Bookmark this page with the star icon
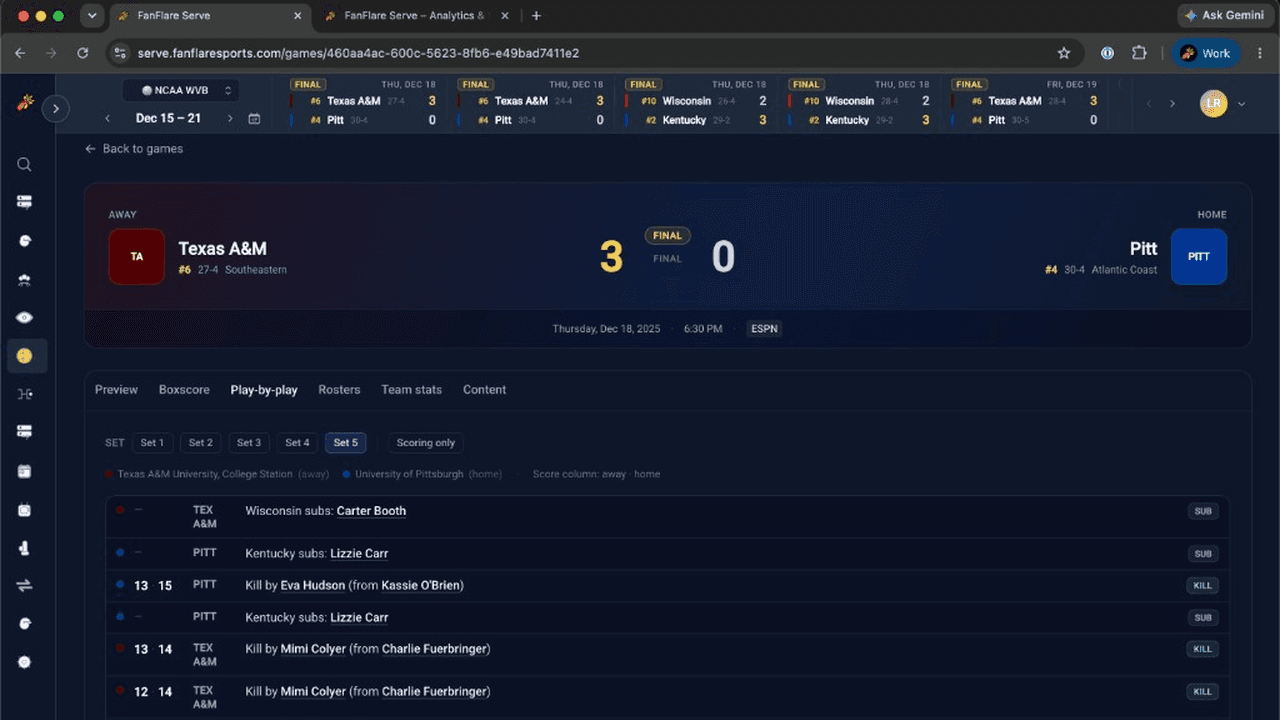The height and width of the screenshot is (720, 1280). click(1064, 53)
